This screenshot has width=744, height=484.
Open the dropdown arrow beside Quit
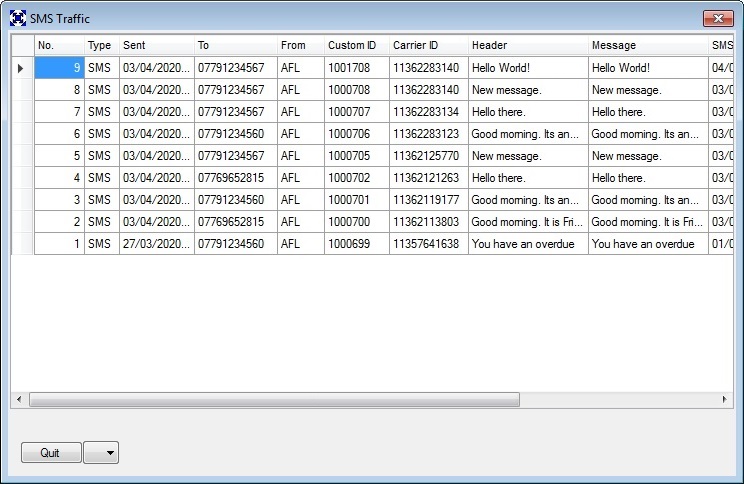pyautogui.click(x=101, y=453)
